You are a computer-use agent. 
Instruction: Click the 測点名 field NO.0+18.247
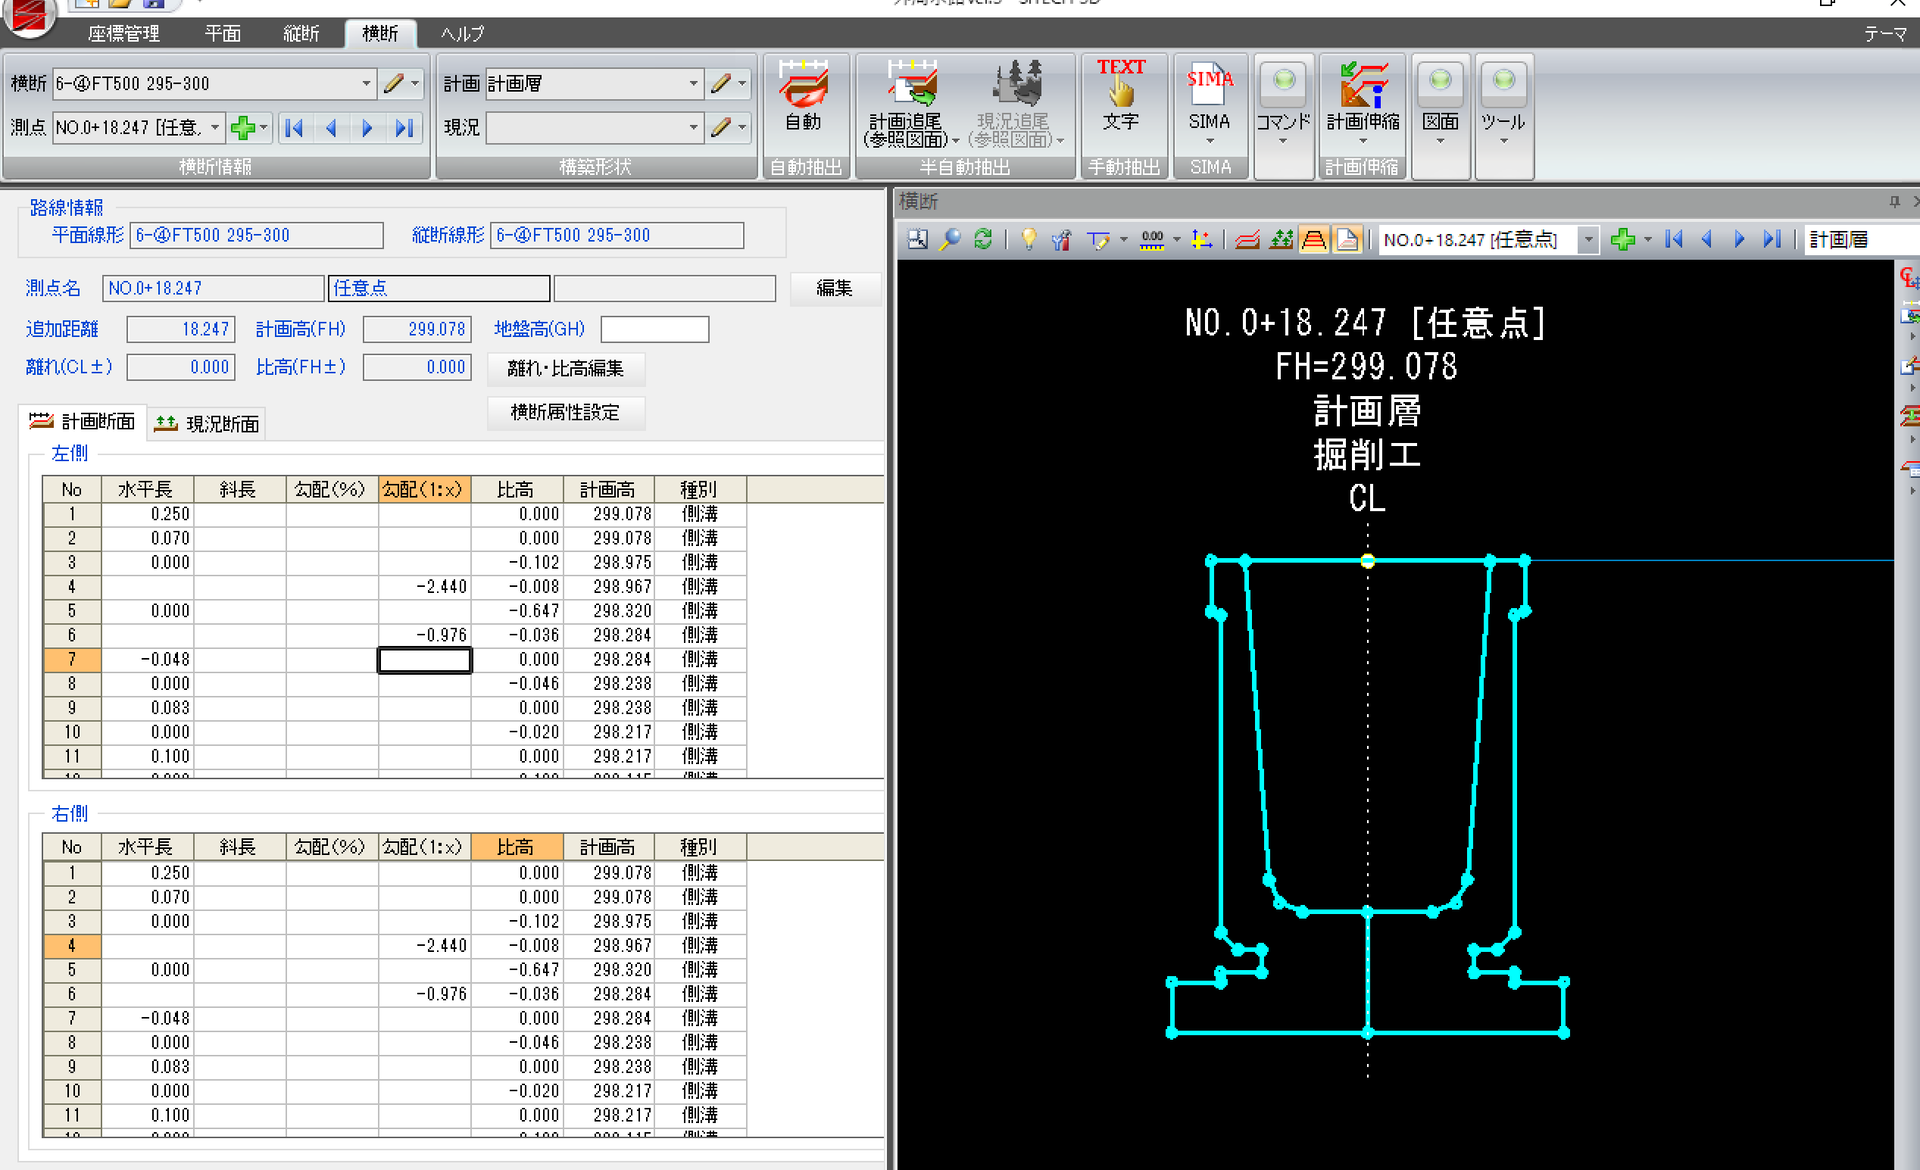tap(214, 288)
